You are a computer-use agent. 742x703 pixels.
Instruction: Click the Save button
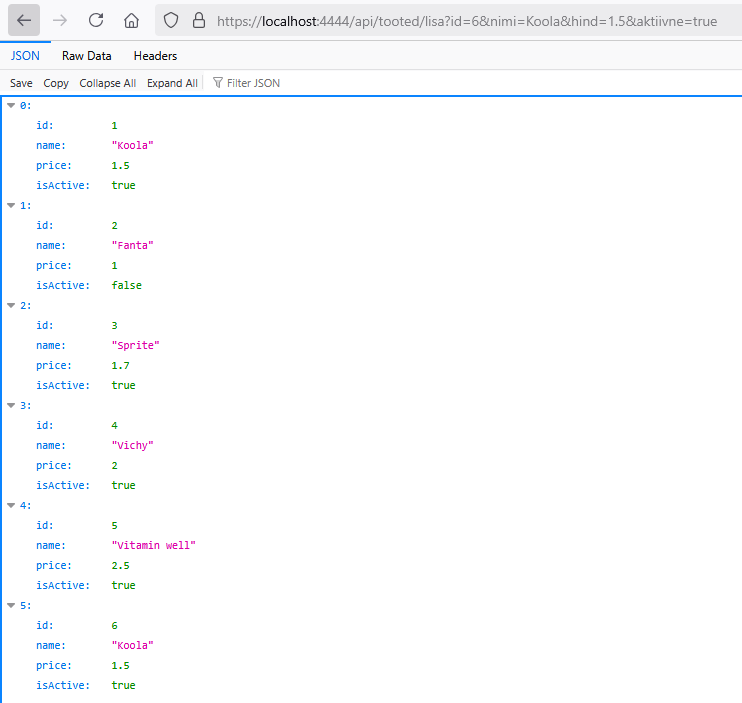[21, 83]
